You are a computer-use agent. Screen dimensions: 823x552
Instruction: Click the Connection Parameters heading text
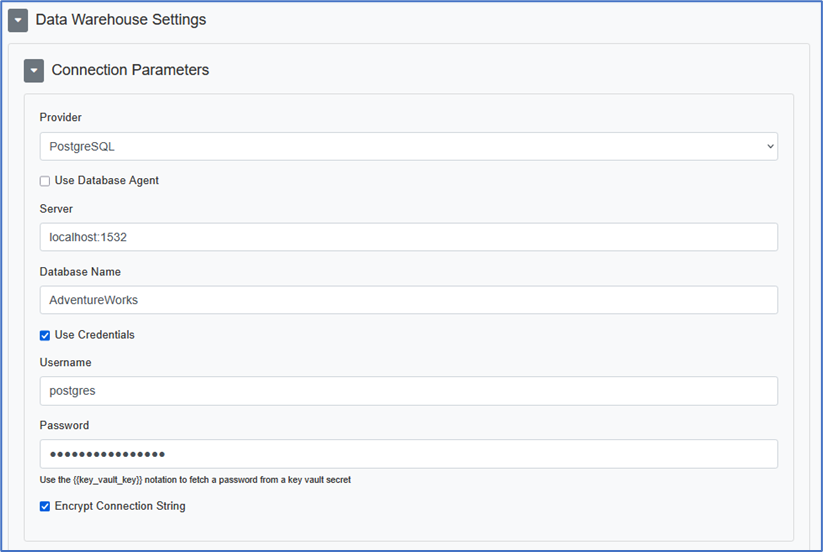point(130,70)
